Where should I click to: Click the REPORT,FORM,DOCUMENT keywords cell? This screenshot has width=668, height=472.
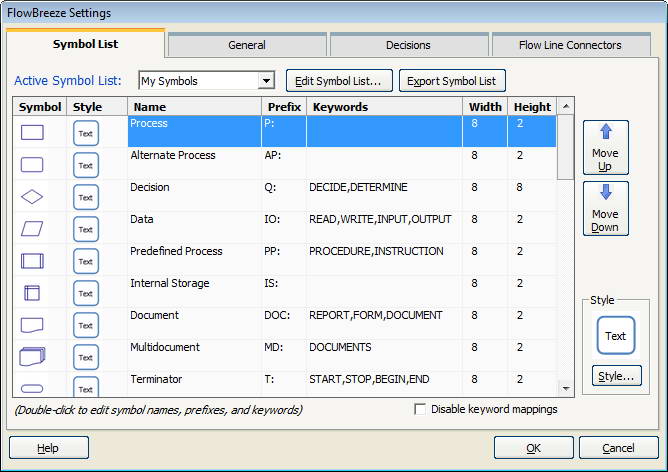pyautogui.click(x=384, y=323)
